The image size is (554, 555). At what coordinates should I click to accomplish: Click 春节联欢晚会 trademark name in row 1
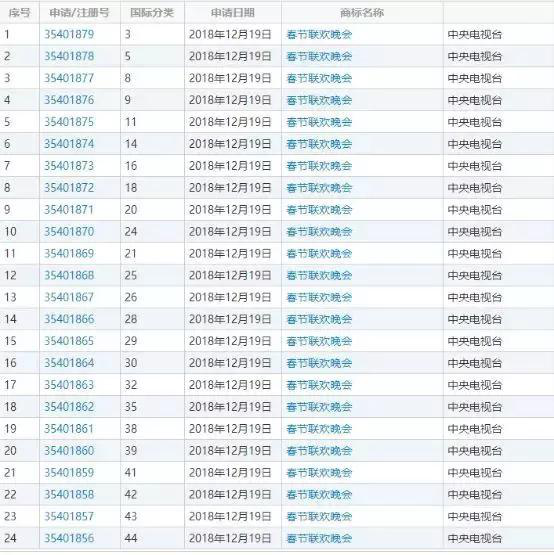(319, 35)
